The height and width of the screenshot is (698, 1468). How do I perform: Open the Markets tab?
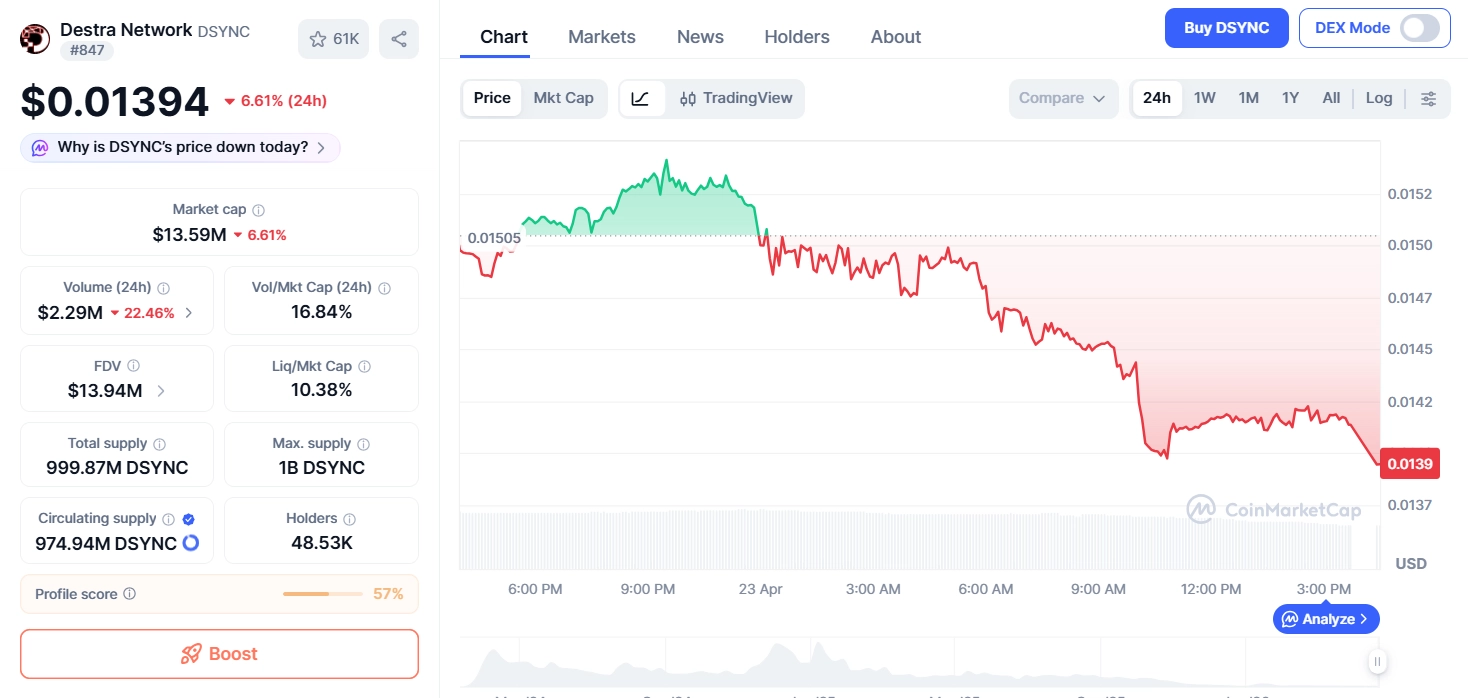point(601,37)
